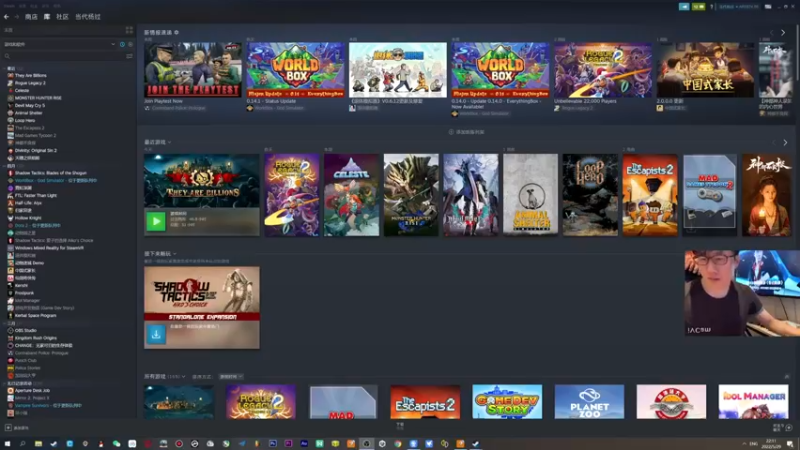Go back with the left arrow button
The width and height of the screenshot is (800, 450).
(x=7, y=17)
